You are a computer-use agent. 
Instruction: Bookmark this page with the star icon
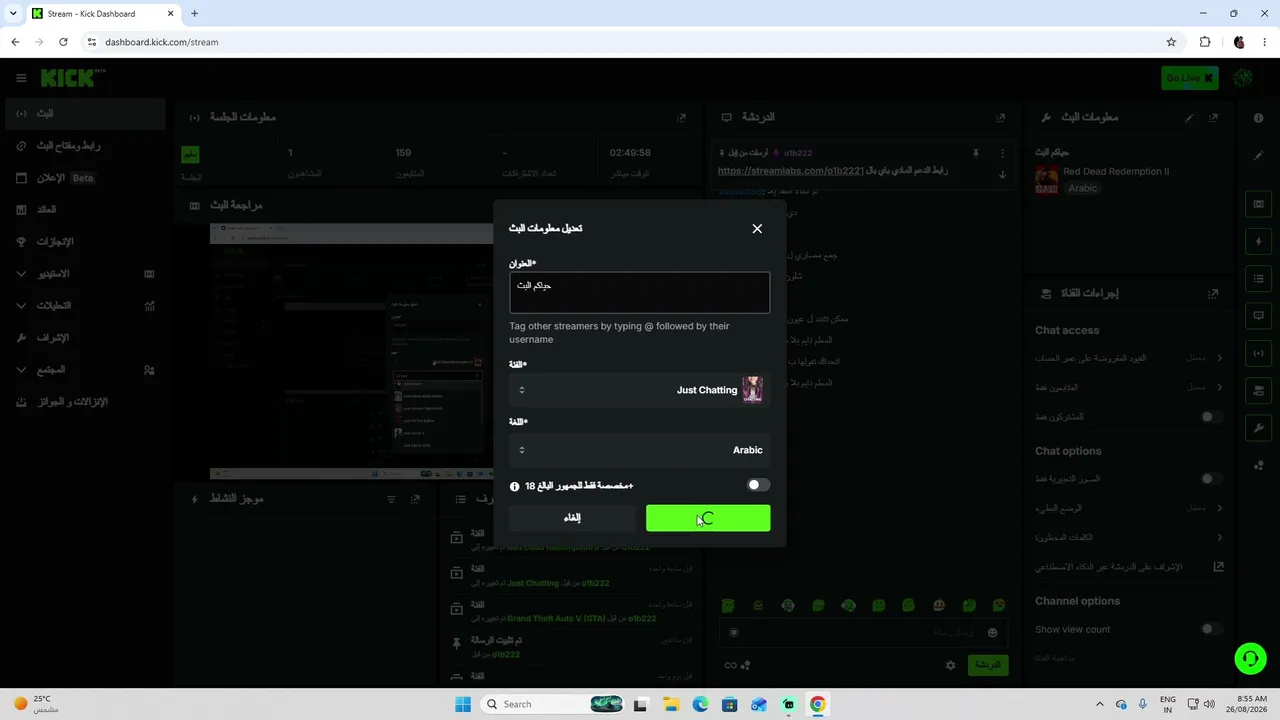(1171, 42)
